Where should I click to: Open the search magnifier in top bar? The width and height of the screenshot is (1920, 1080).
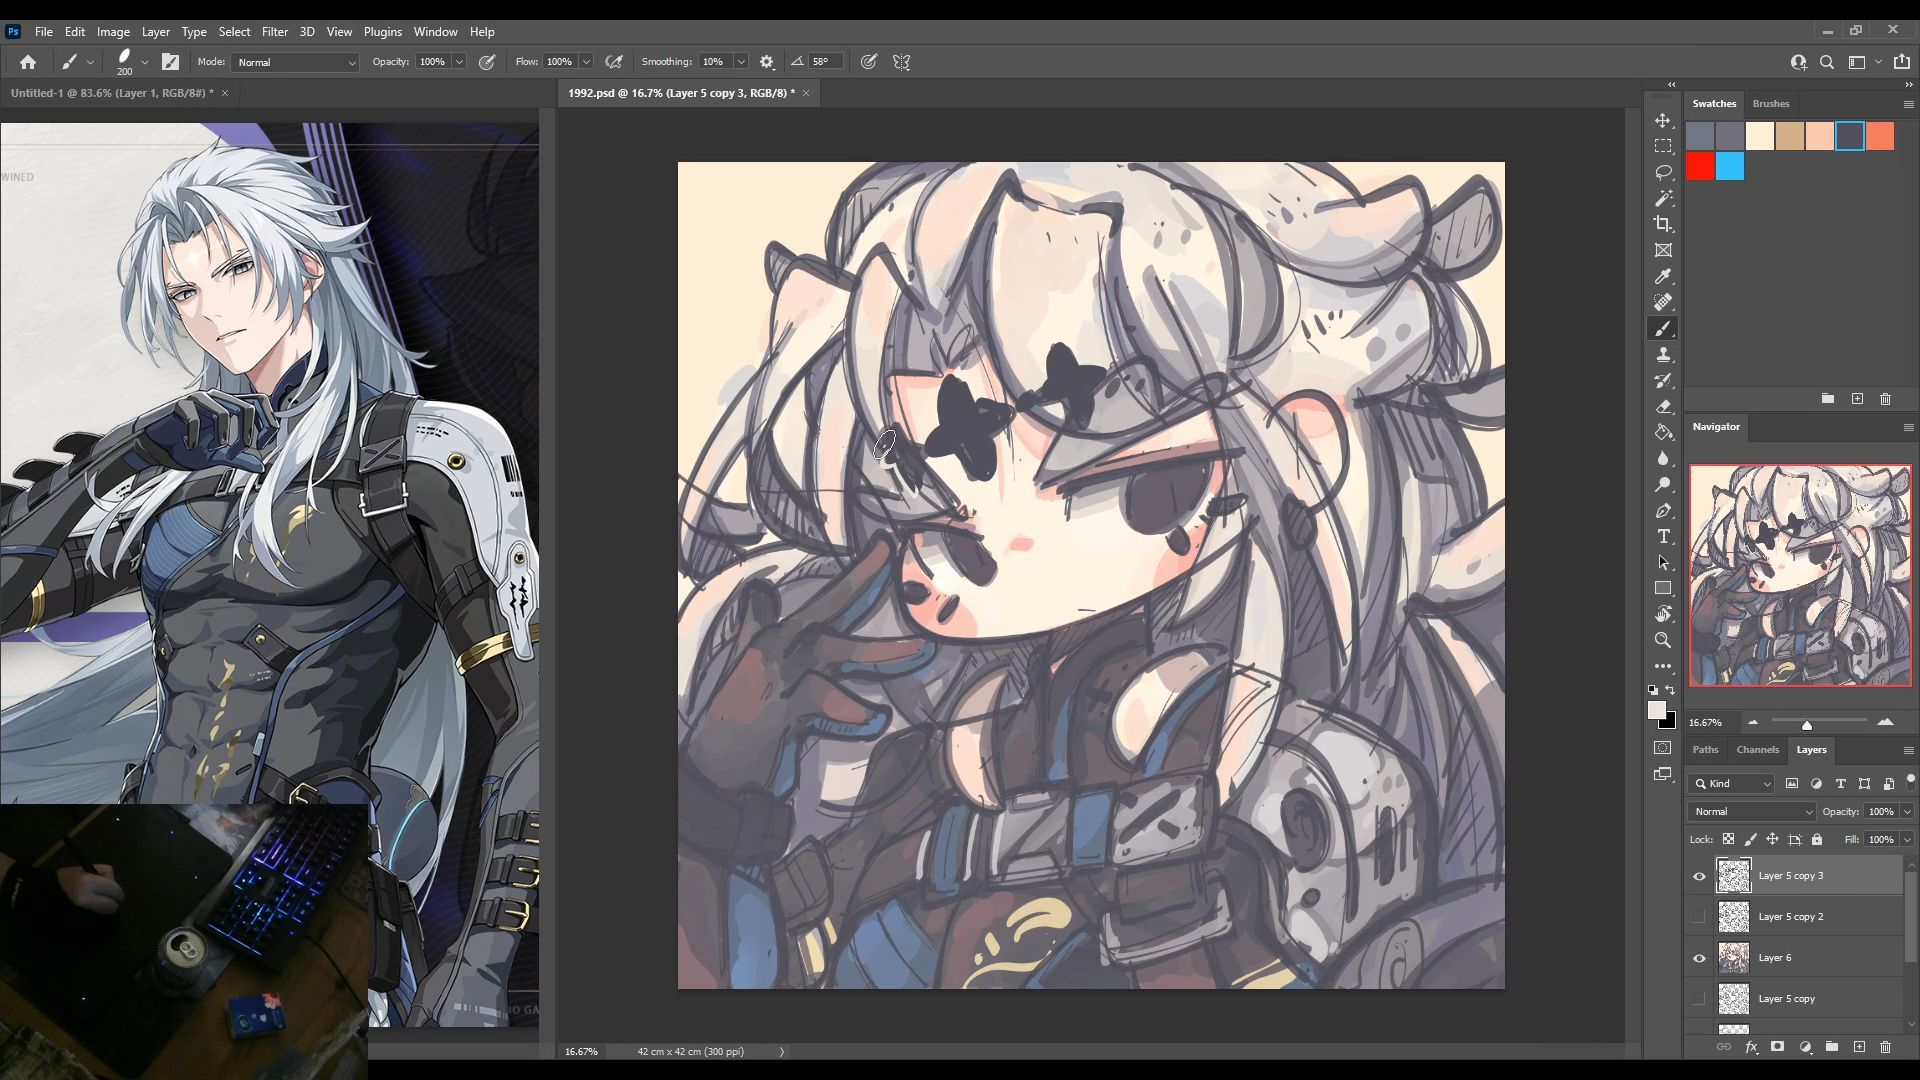(x=1827, y=62)
